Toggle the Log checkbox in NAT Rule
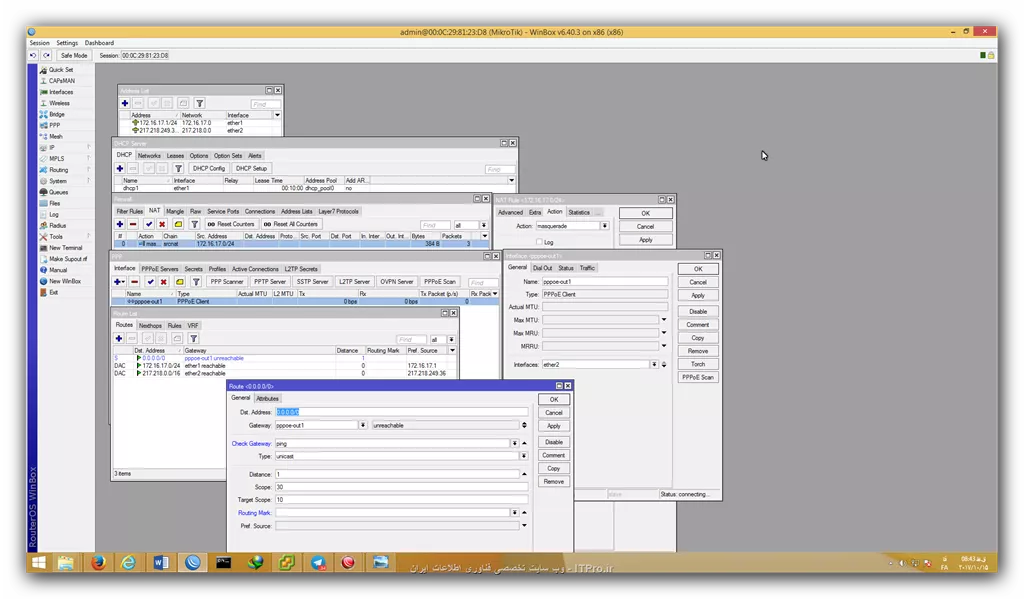The image size is (1024, 599). click(539, 242)
